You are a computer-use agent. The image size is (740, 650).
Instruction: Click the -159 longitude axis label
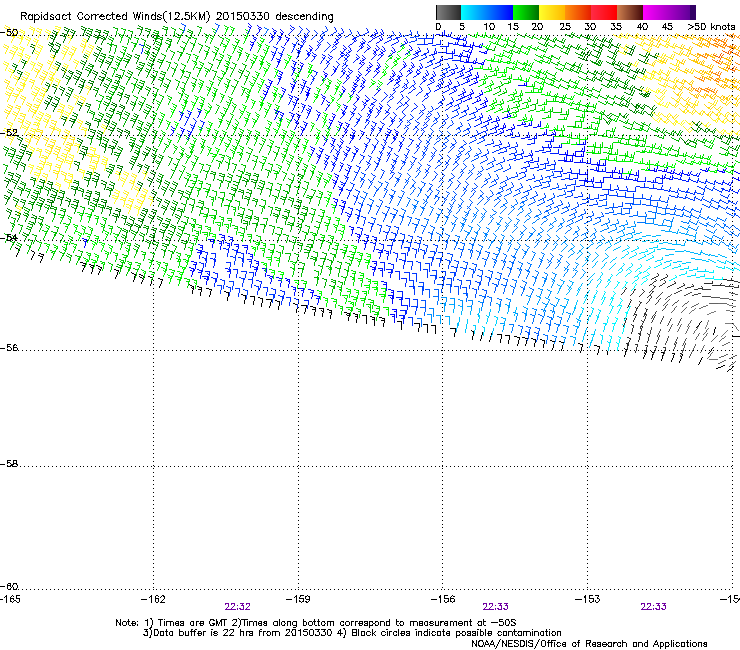298,599
